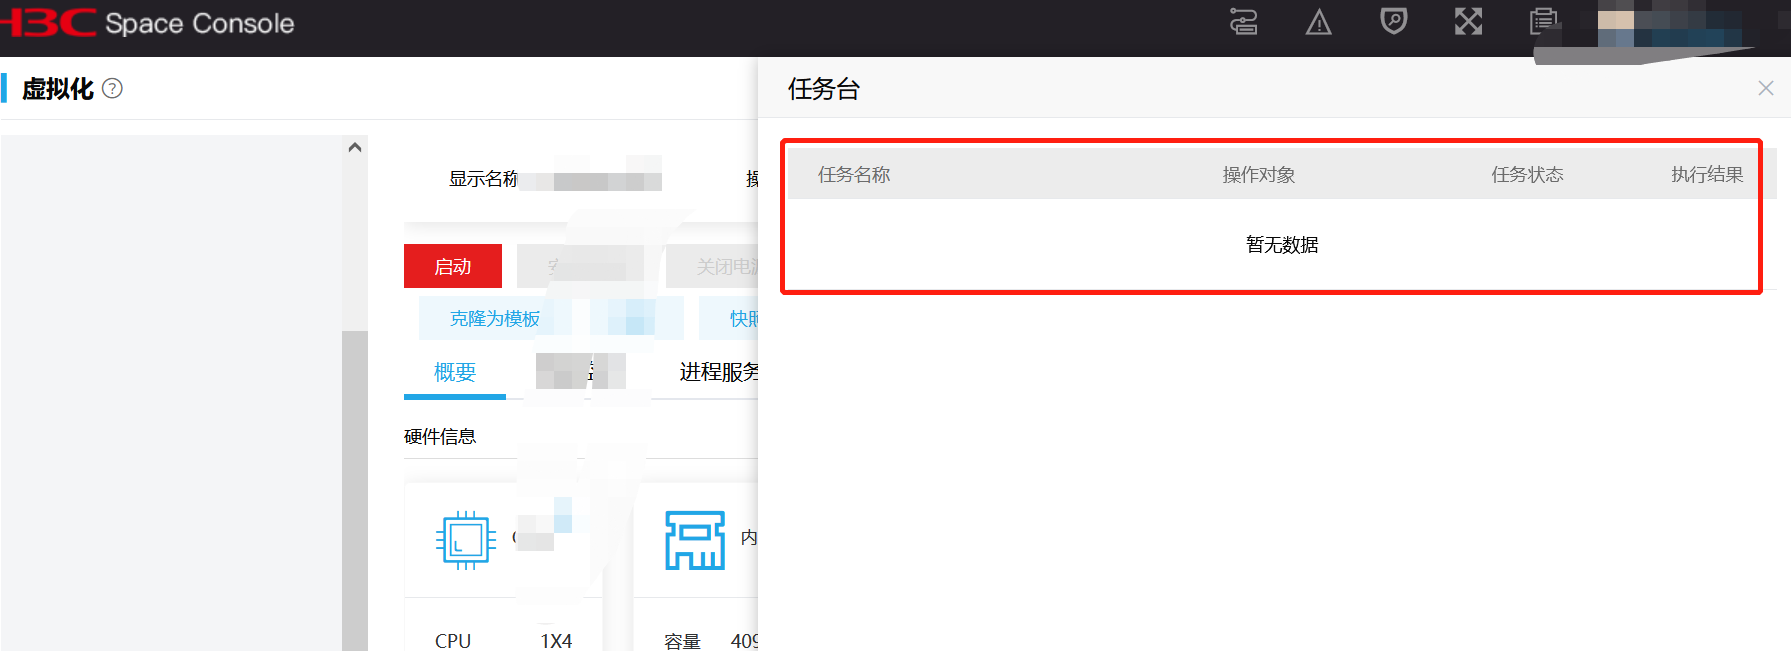This screenshot has height=651, width=1791.
Task: Open the alarm warning triangle icon
Action: [1318, 22]
